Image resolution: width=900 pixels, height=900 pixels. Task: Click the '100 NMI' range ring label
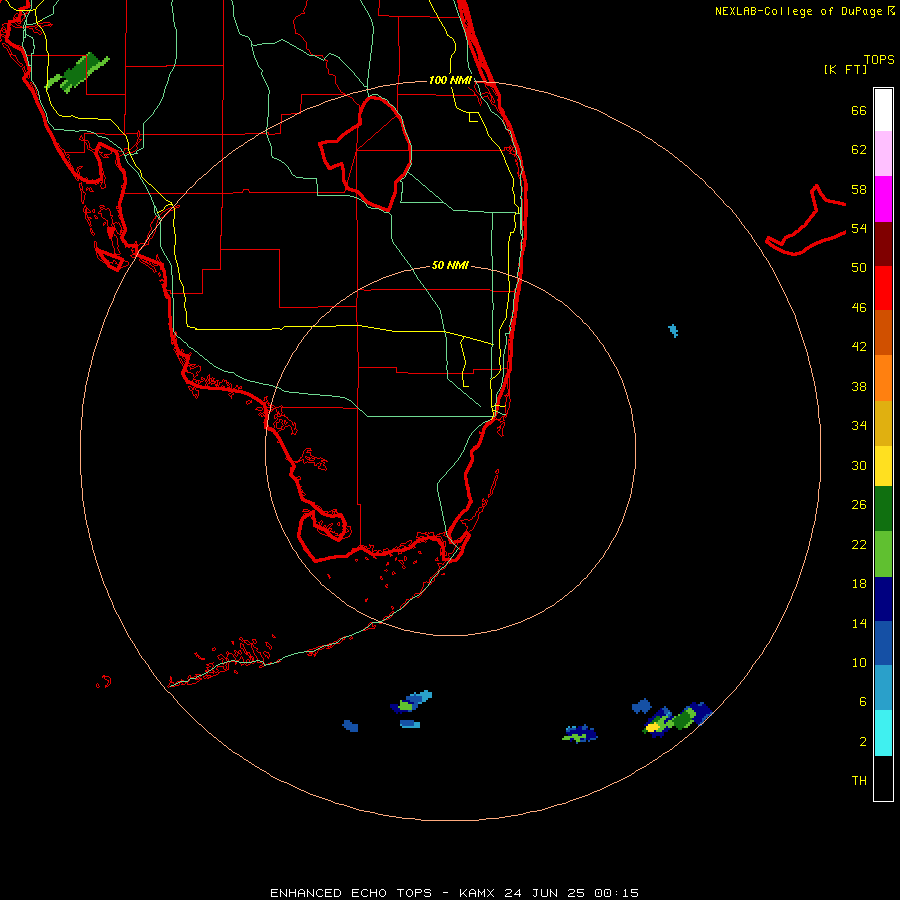pyautogui.click(x=450, y=80)
